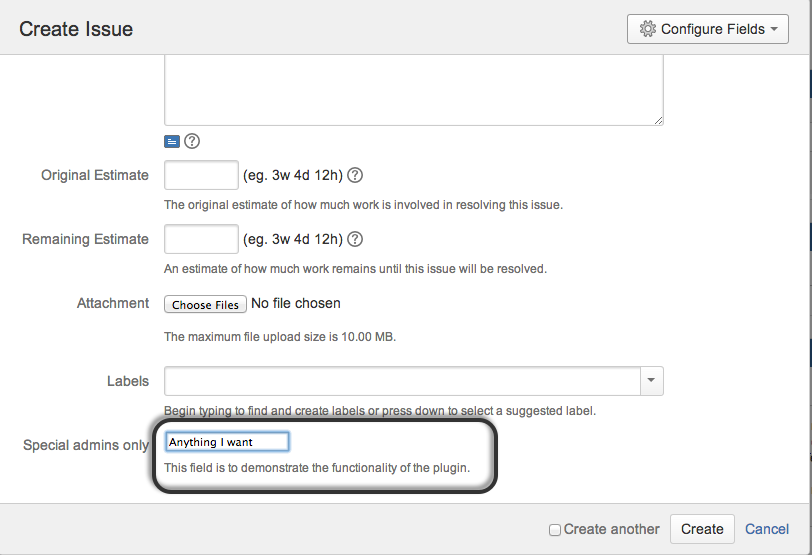Open help icon beside Remaining Estimate
The width and height of the screenshot is (812, 555).
click(x=355, y=239)
